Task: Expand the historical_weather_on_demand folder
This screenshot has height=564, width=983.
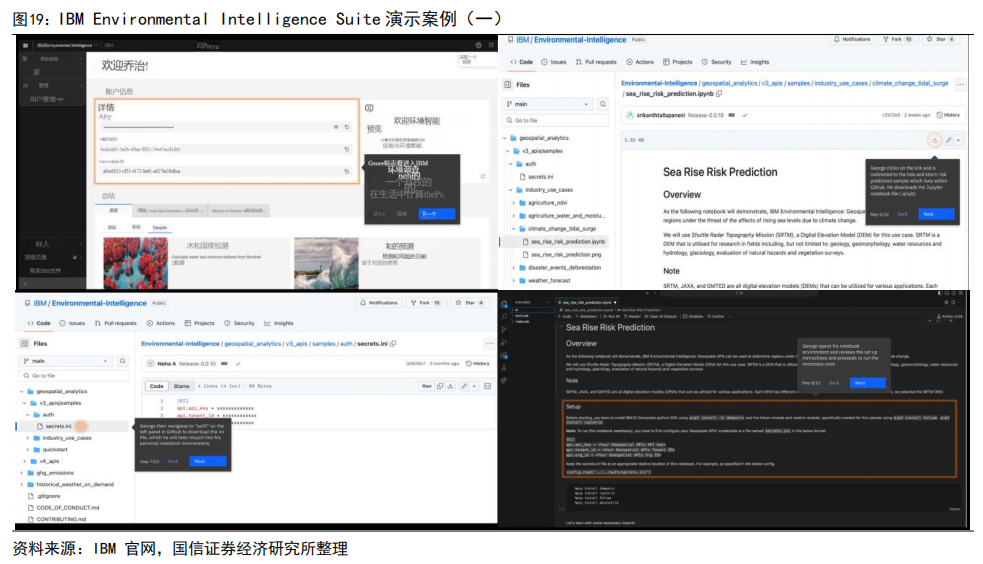Action: pos(23,484)
